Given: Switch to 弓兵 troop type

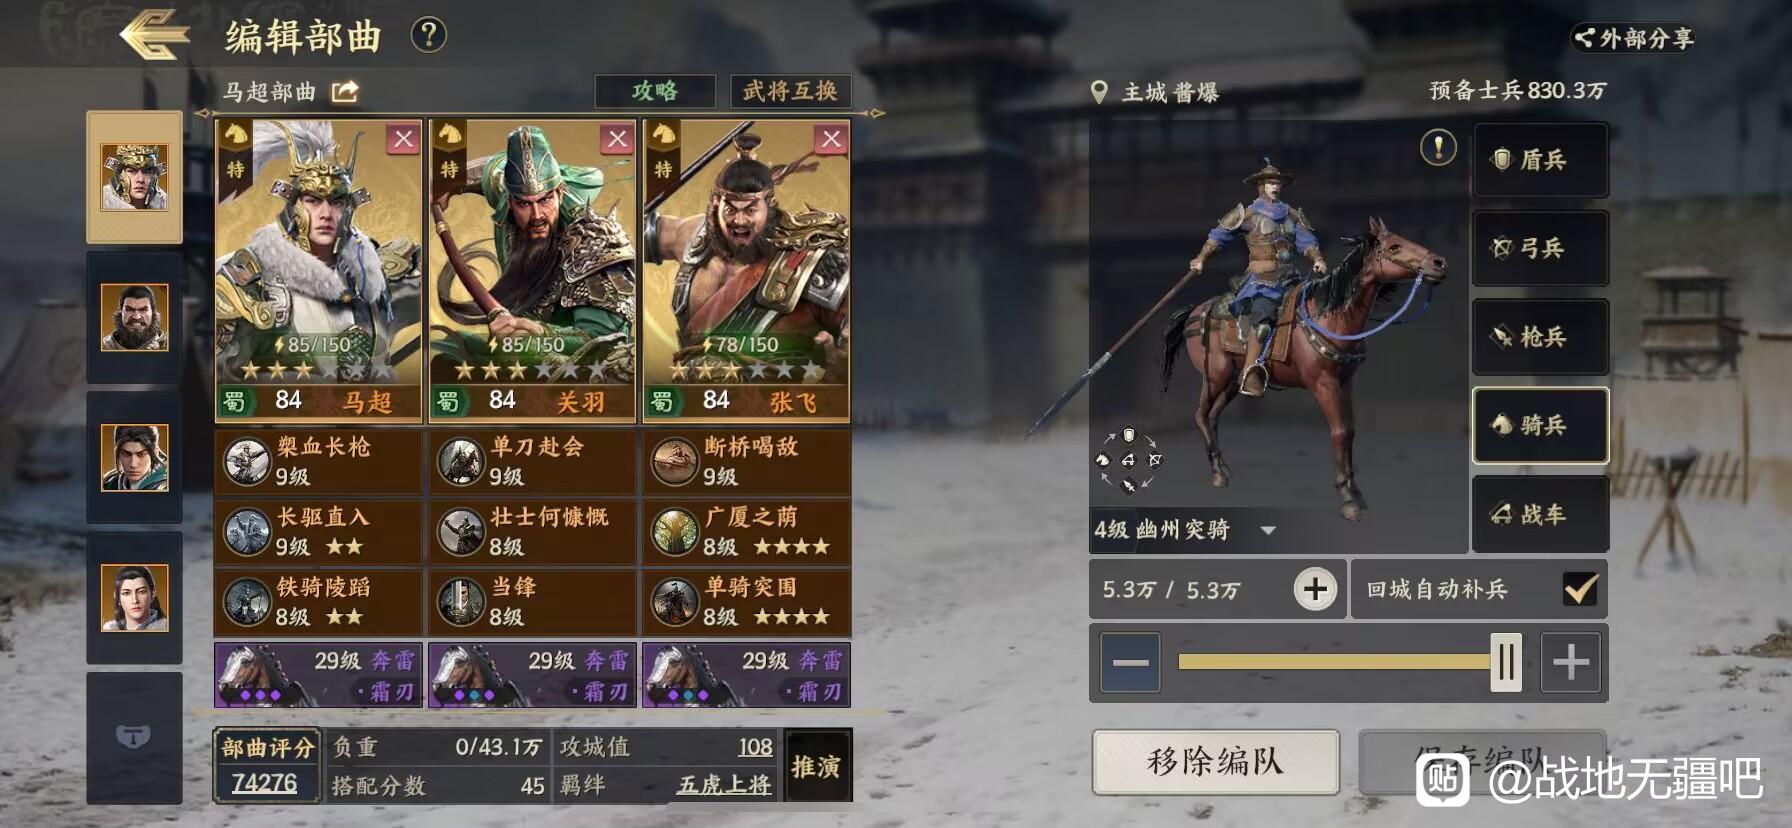Looking at the screenshot, I should tap(1540, 248).
